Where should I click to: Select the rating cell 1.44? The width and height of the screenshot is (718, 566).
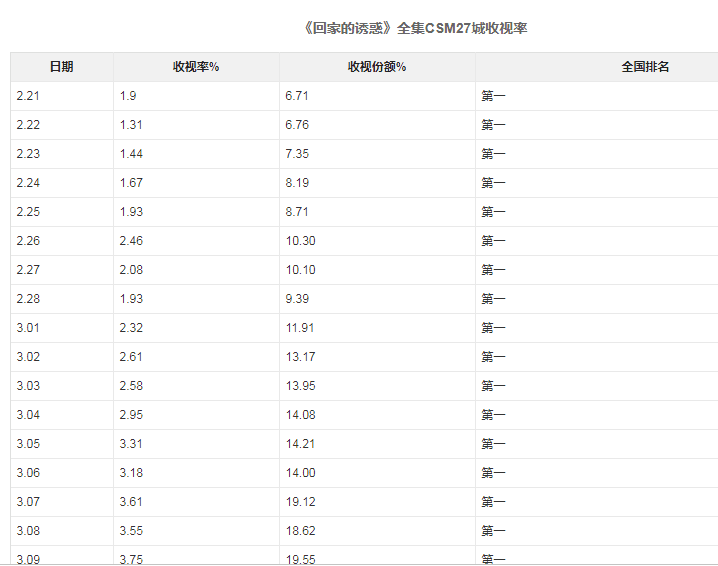196,154
